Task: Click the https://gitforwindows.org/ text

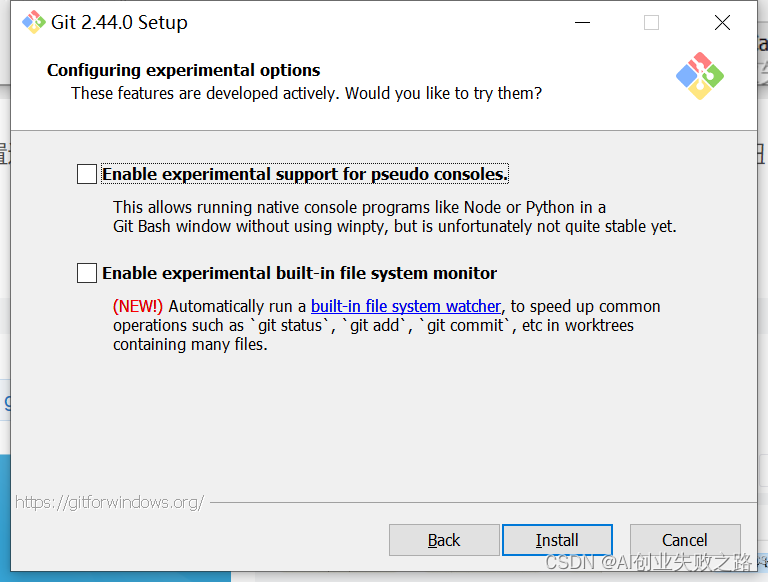Action: point(110,502)
